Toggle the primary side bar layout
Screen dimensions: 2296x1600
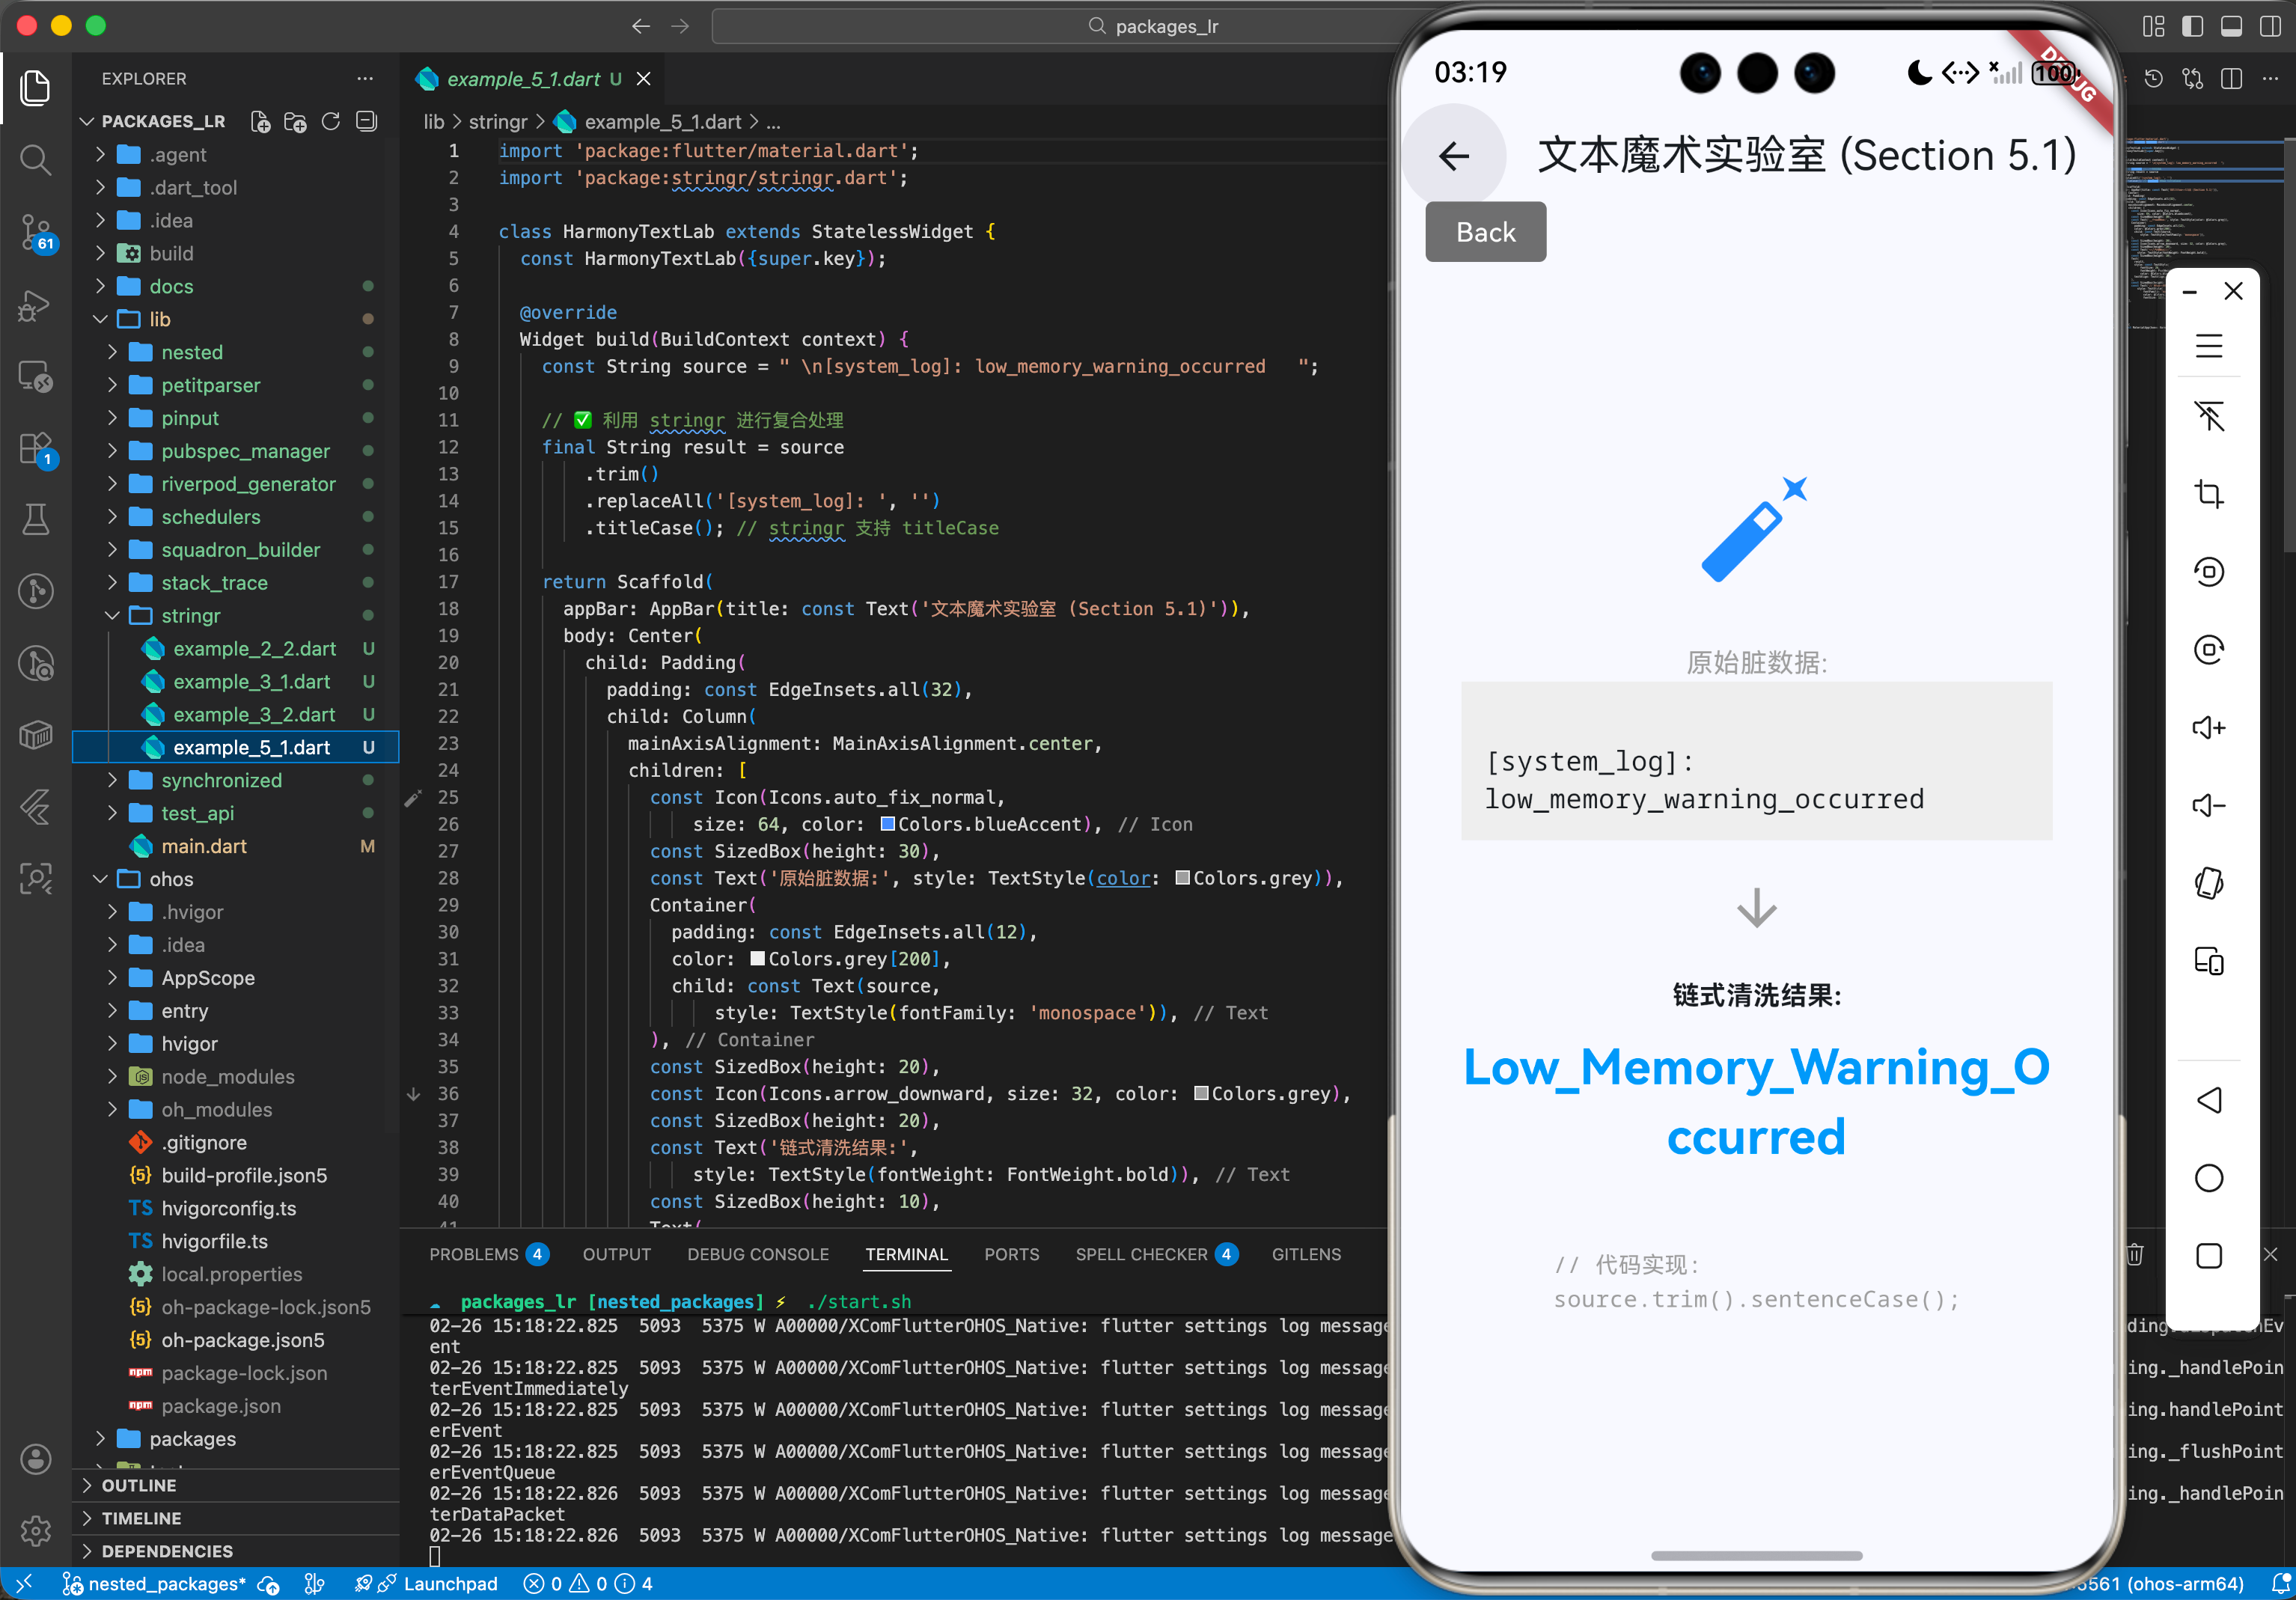coord(2192,26)
